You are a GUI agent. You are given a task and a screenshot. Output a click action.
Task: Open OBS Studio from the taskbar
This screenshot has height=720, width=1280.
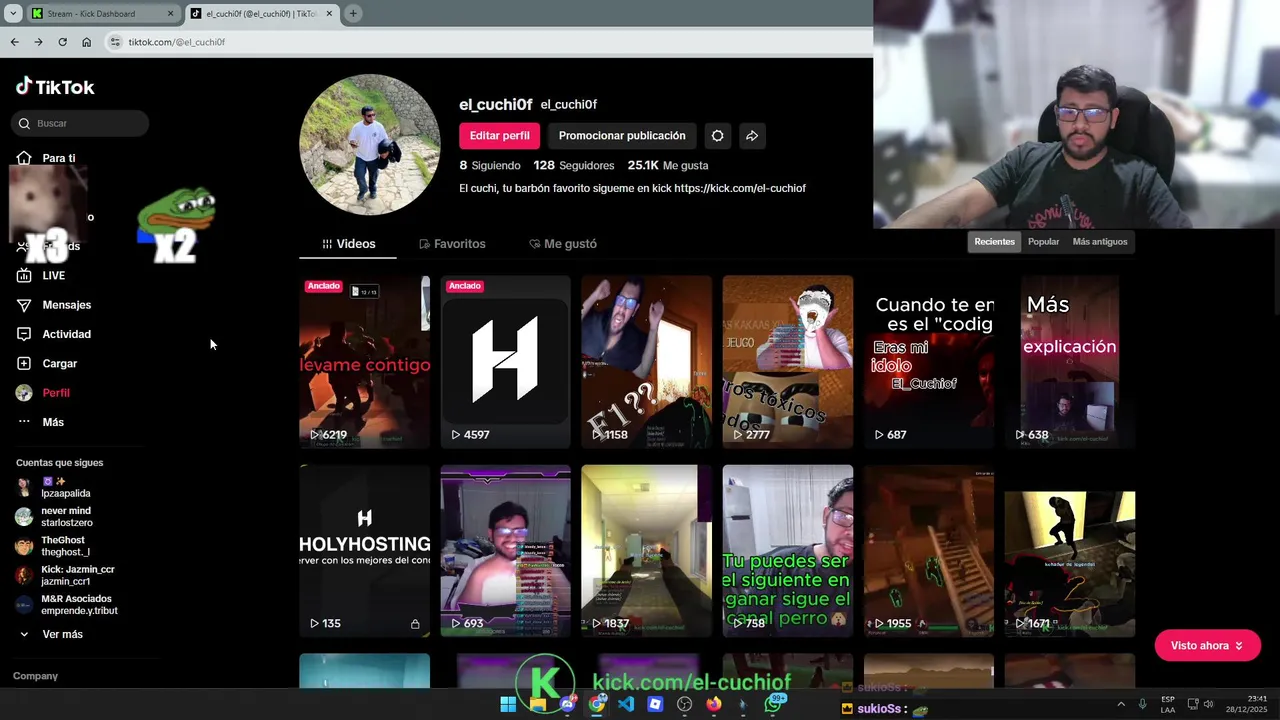(x=684, y=704)
